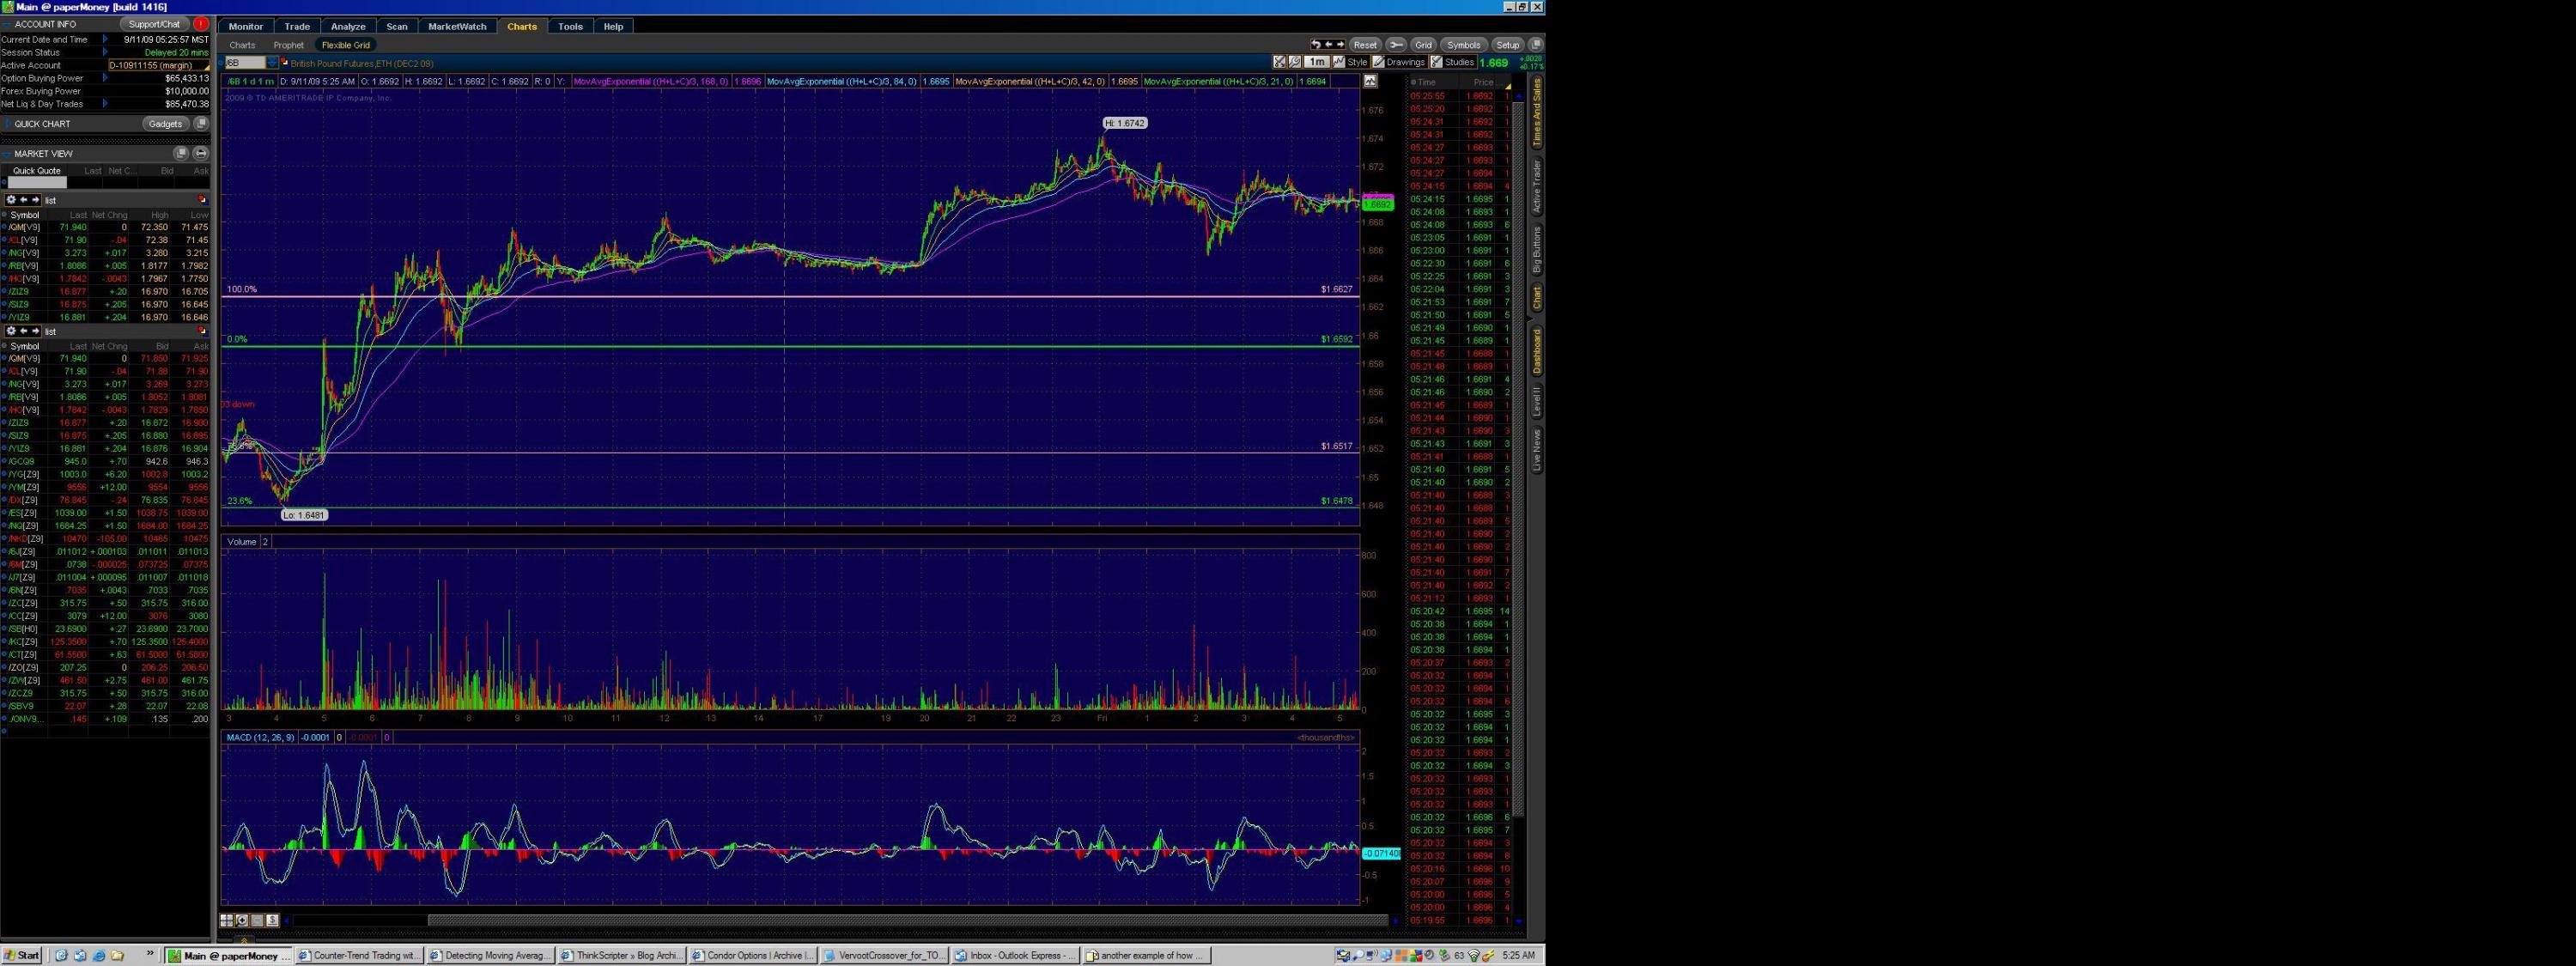Switch to Inbox - Outlook Express taskbar window

coord(1015,955)
